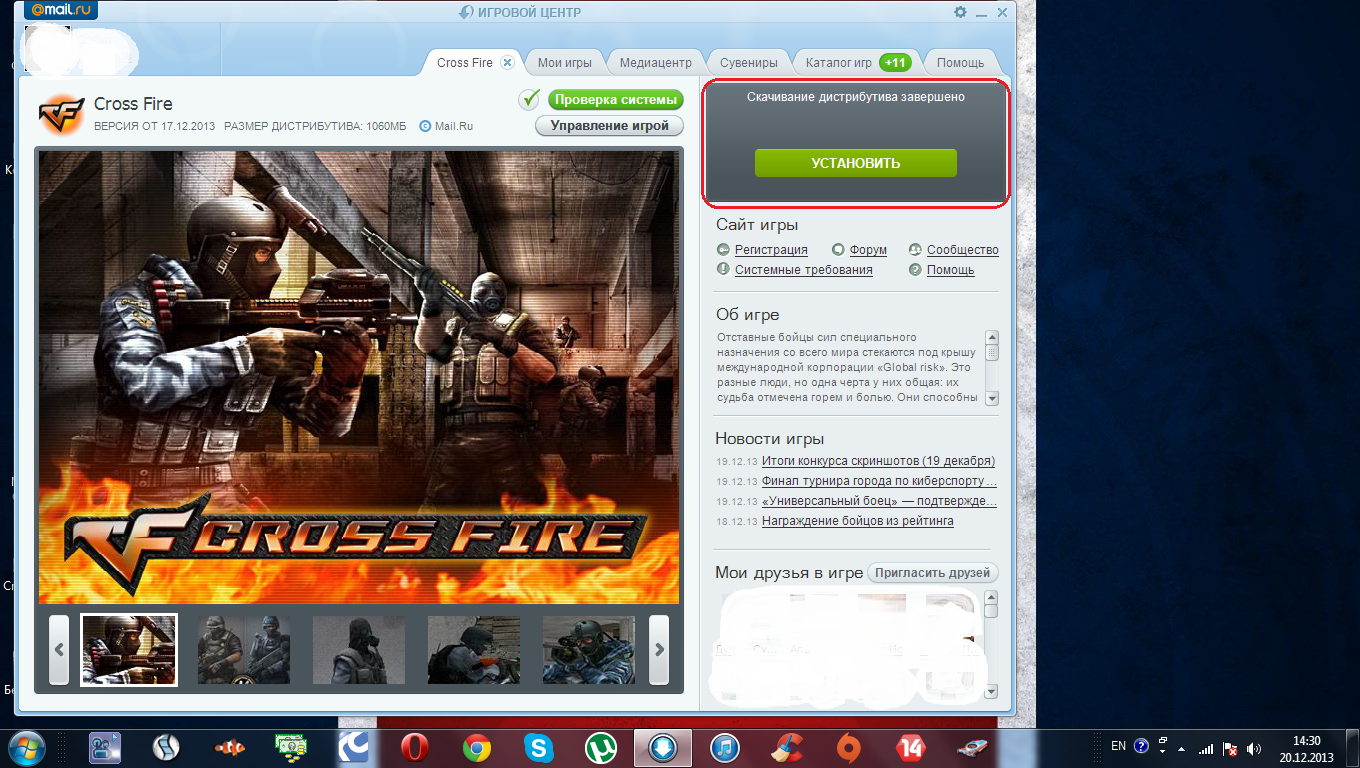Click the red 14 taskbar icon
The height and width of the screenshot is (768, 1360).
coord(910,747)
